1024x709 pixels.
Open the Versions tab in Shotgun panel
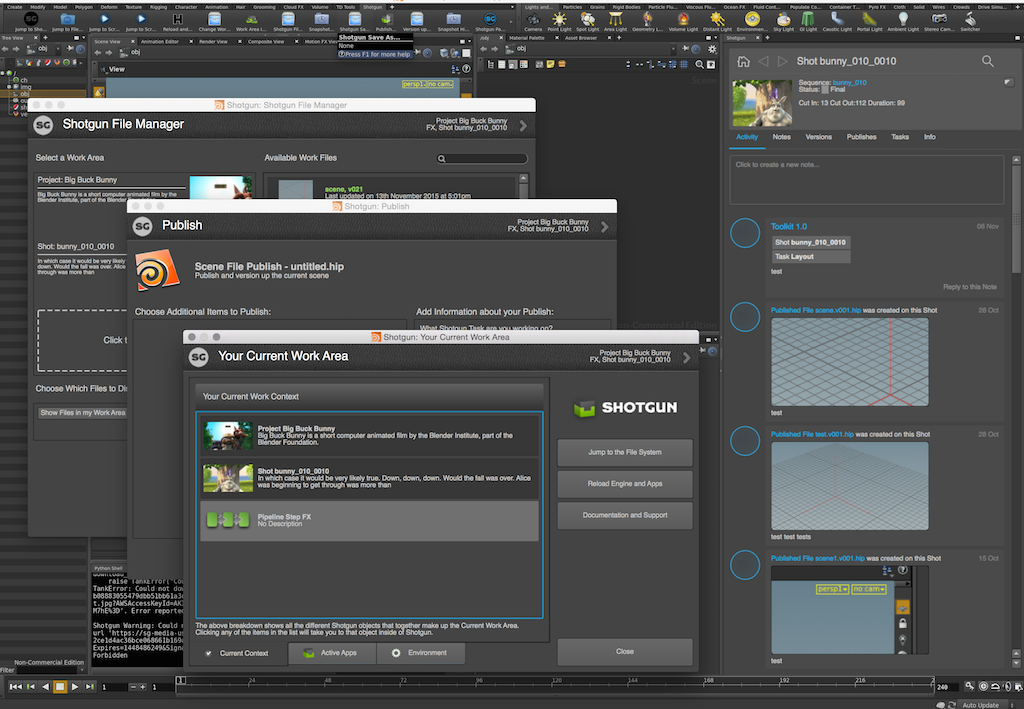[x=818, y=137]
